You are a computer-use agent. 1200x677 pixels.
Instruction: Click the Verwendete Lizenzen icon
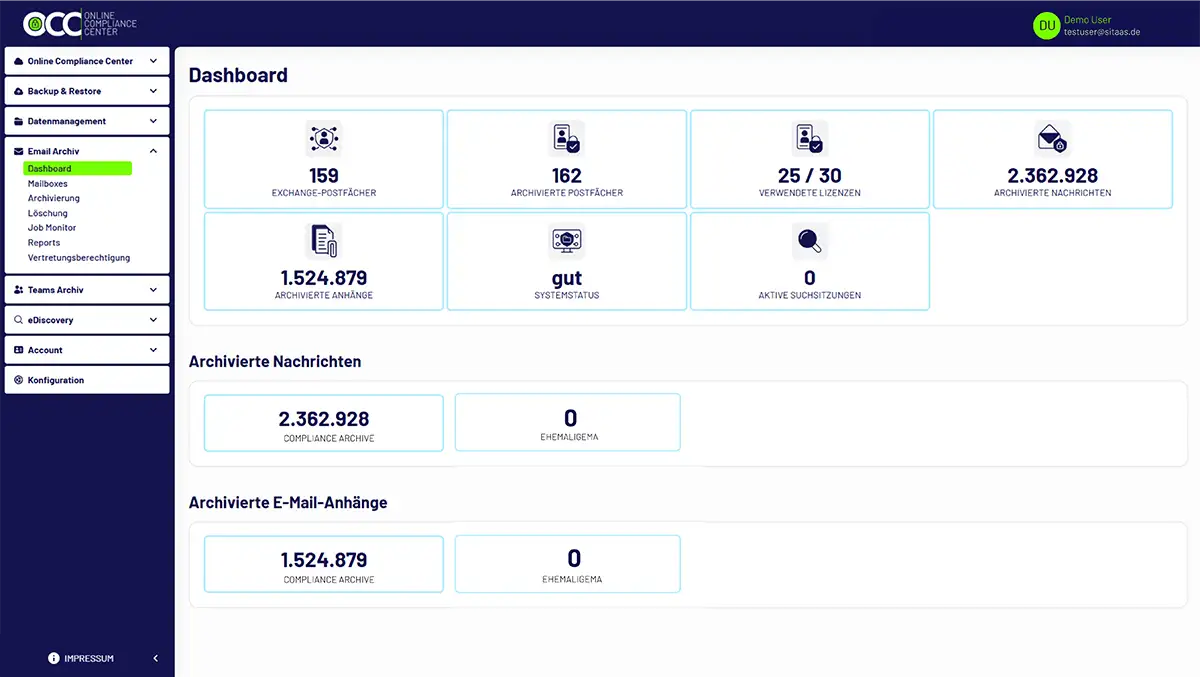pos(809,138)
